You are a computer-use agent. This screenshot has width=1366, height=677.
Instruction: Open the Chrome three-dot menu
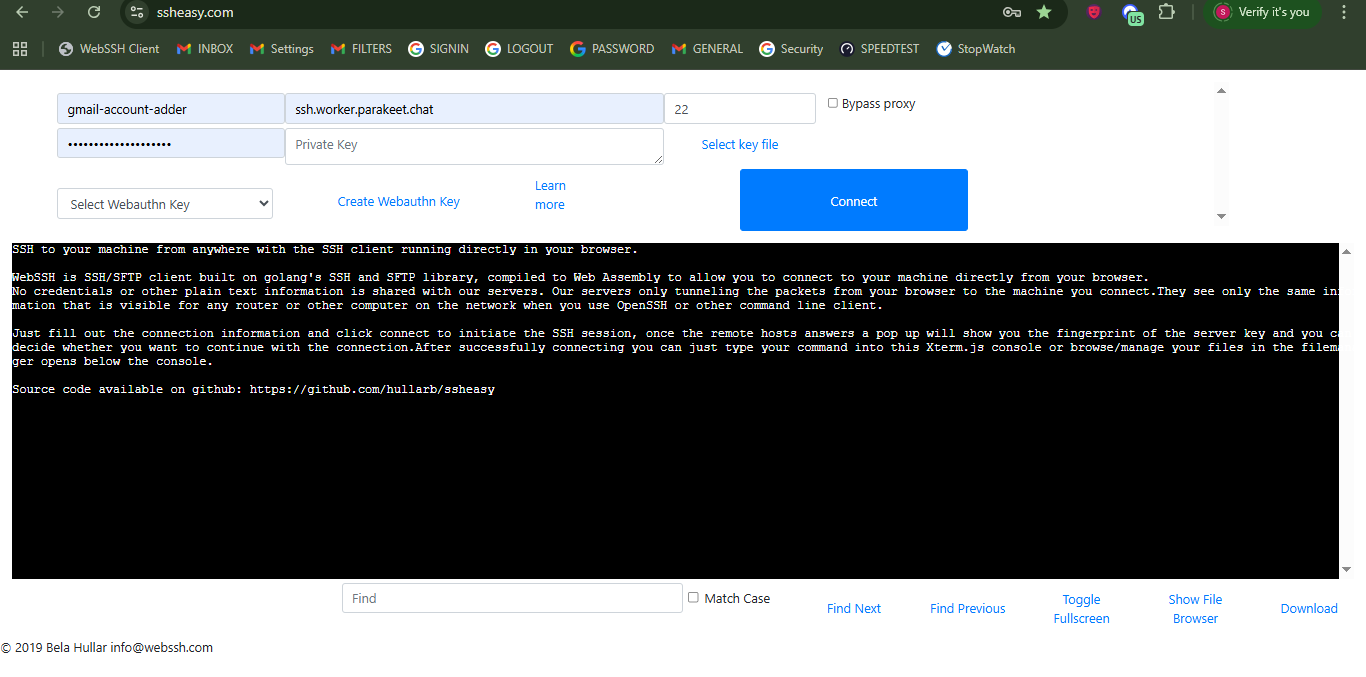1344,12
